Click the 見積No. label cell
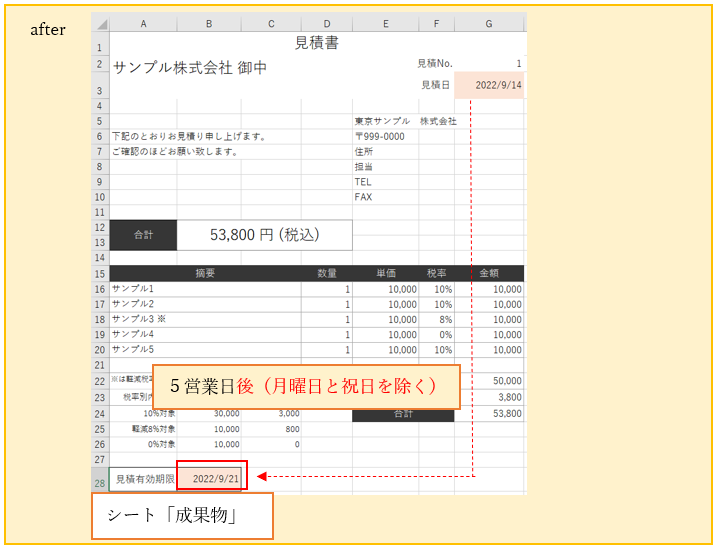721x550 pixels. [x=435, y=63]
